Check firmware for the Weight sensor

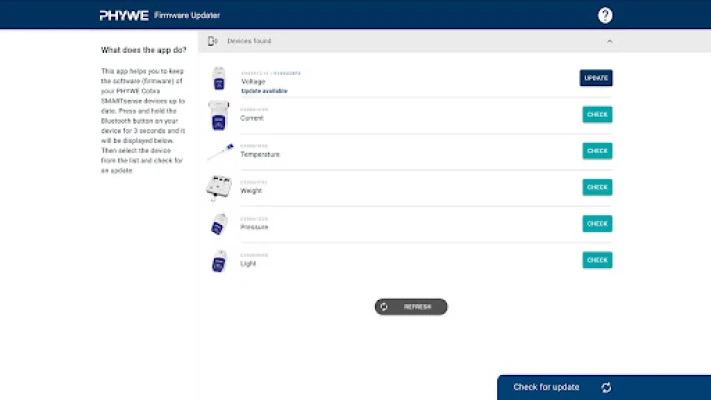[597, 187]
